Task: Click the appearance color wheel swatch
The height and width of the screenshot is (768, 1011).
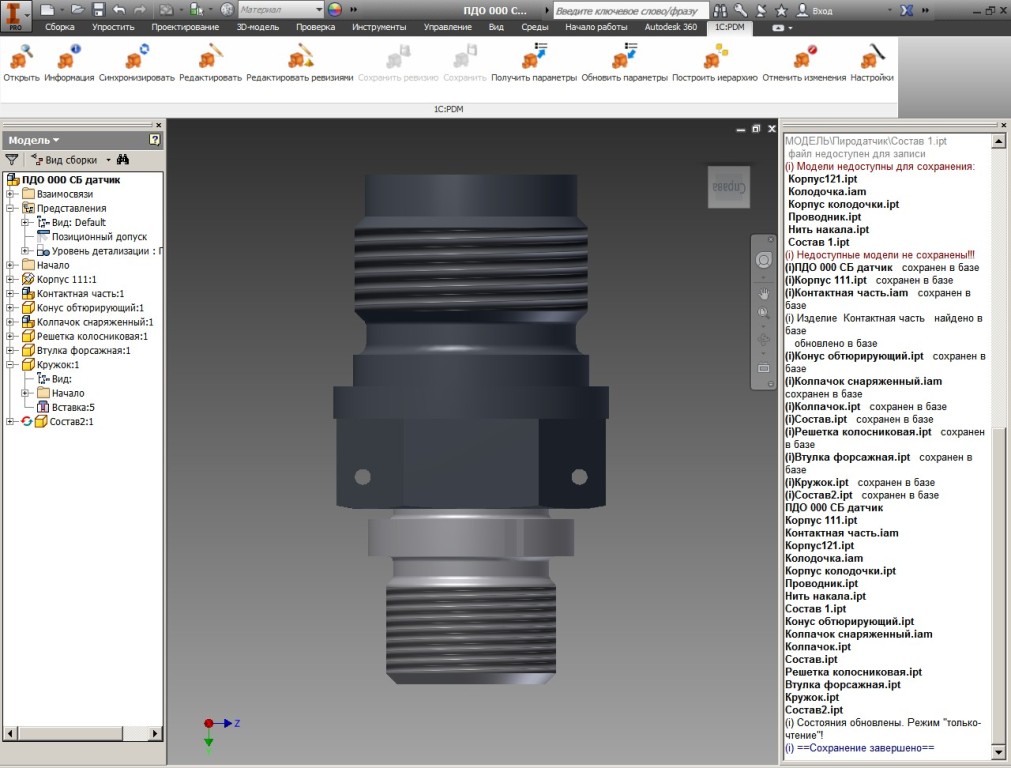Action: pos(334,9)
